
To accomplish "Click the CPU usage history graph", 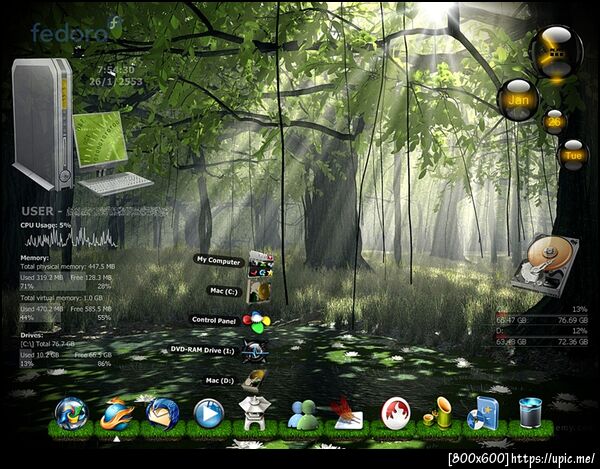I will click(71, 238).
